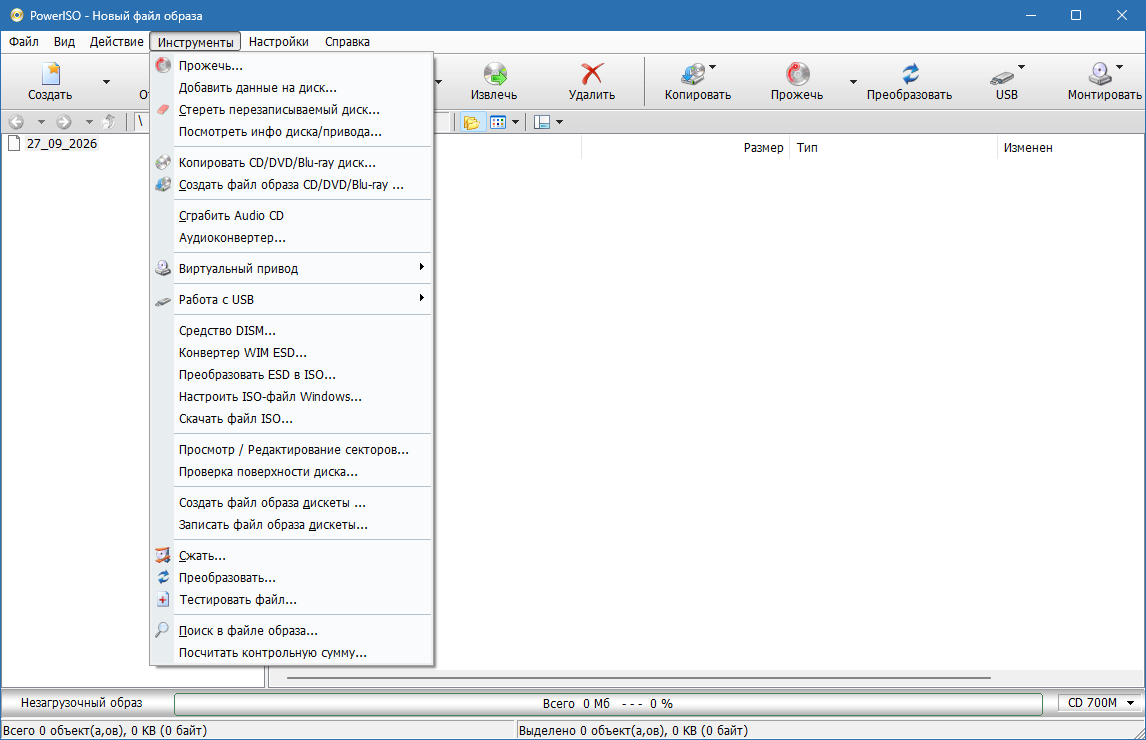Click the Копировать toolbar icon
Viewport: 1146px width, 740px height.
(x=692, y=74)
